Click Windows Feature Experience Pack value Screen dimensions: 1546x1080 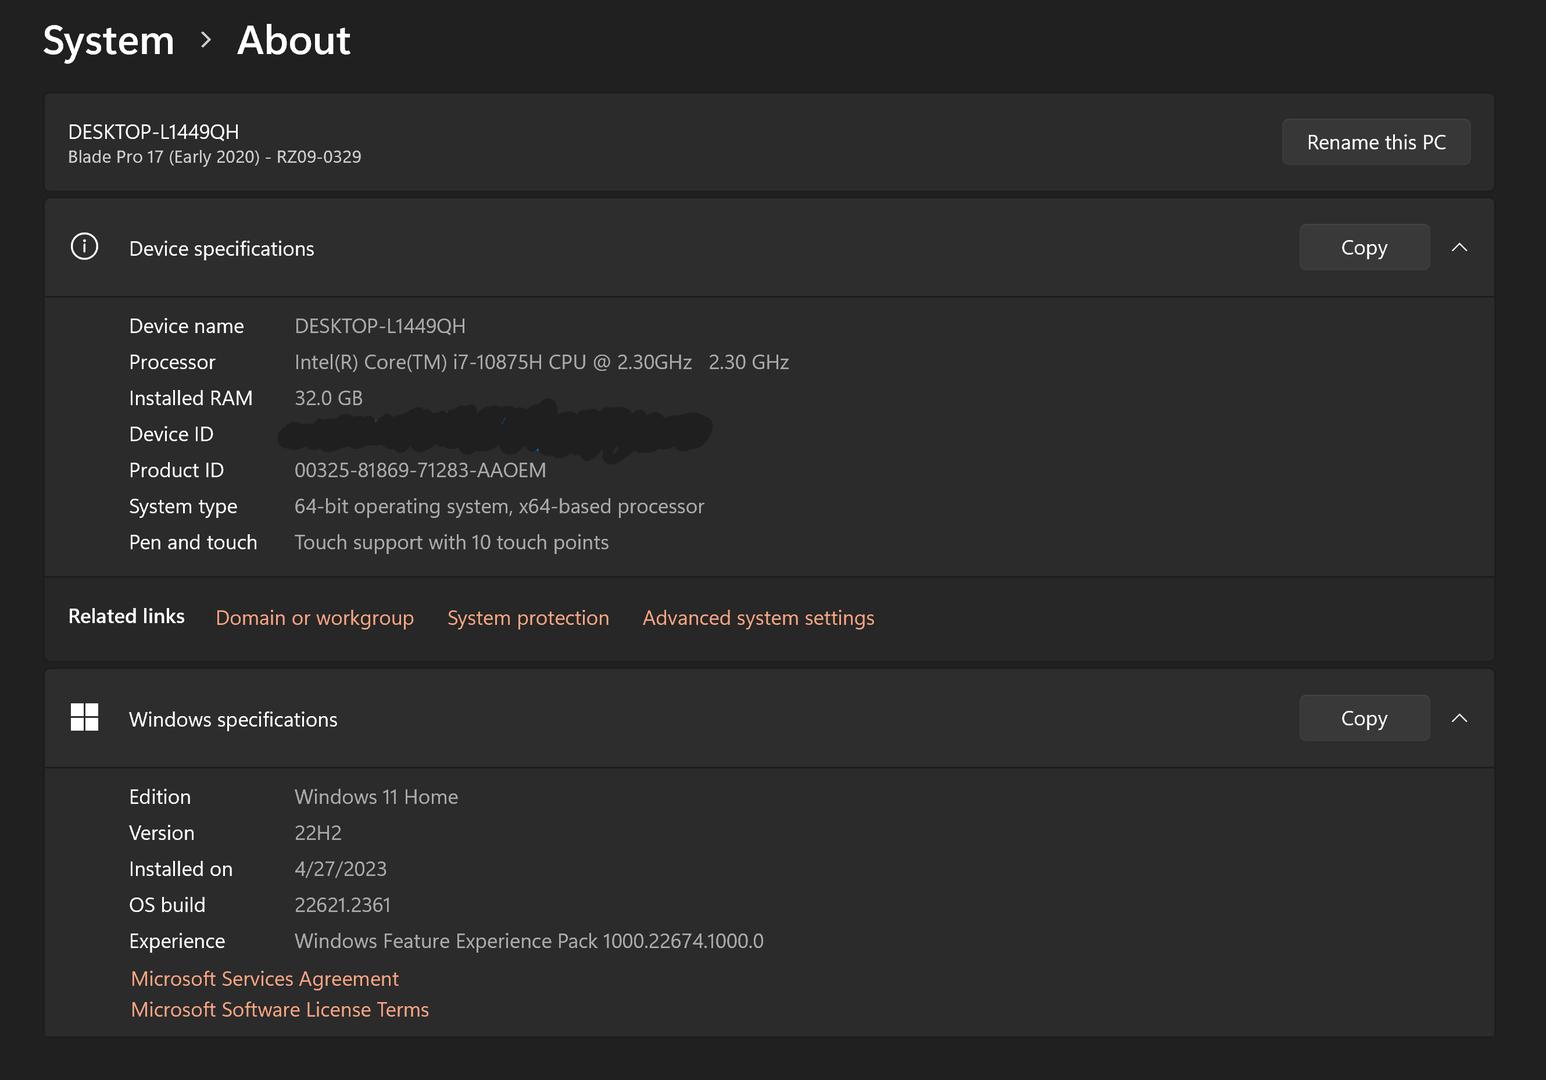[529, 941]
